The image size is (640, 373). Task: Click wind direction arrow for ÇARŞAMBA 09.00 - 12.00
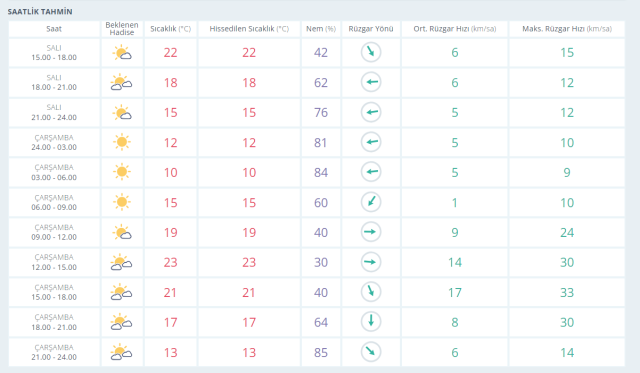(x=371, y=232)
